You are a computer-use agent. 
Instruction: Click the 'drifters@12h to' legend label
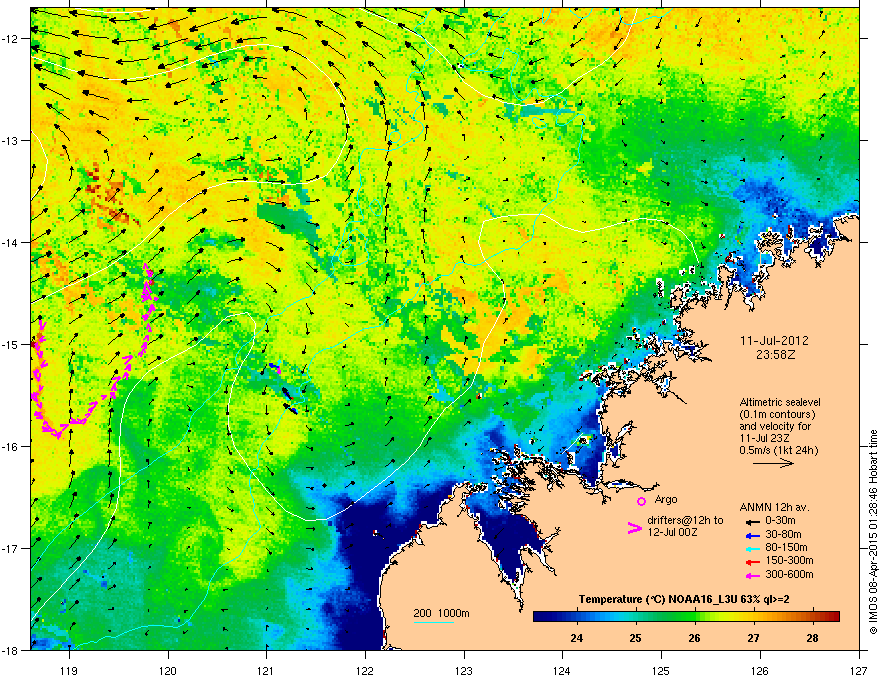click(x=685, y=520)
